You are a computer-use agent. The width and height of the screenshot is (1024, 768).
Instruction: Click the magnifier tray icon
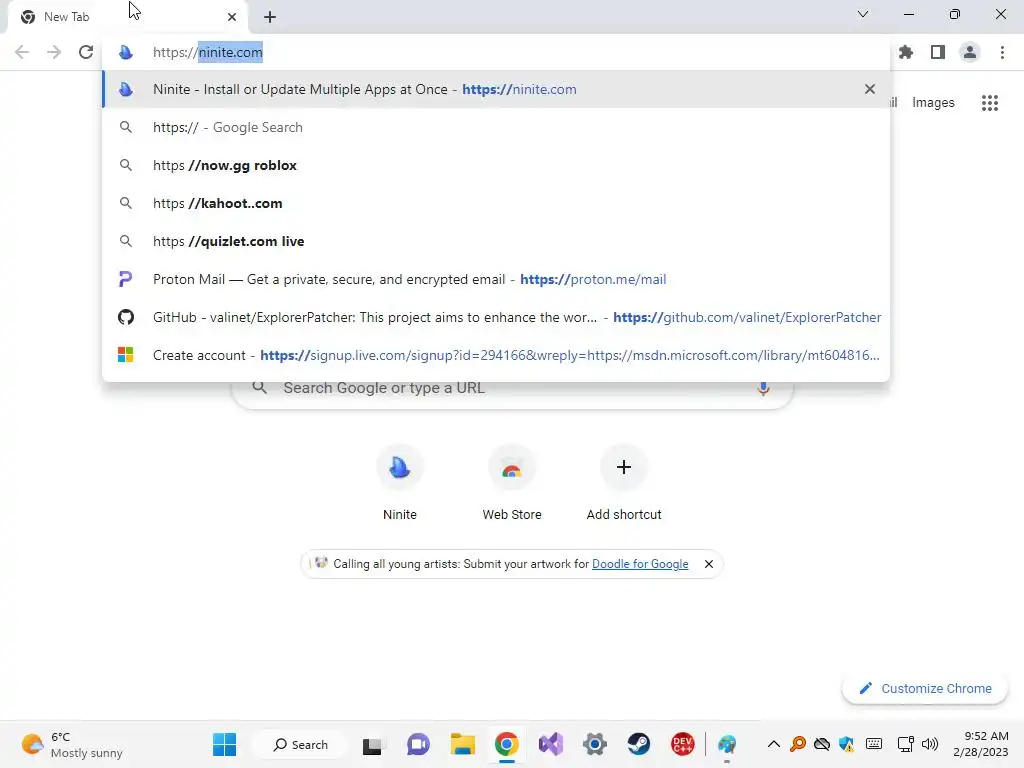(797, 744)
